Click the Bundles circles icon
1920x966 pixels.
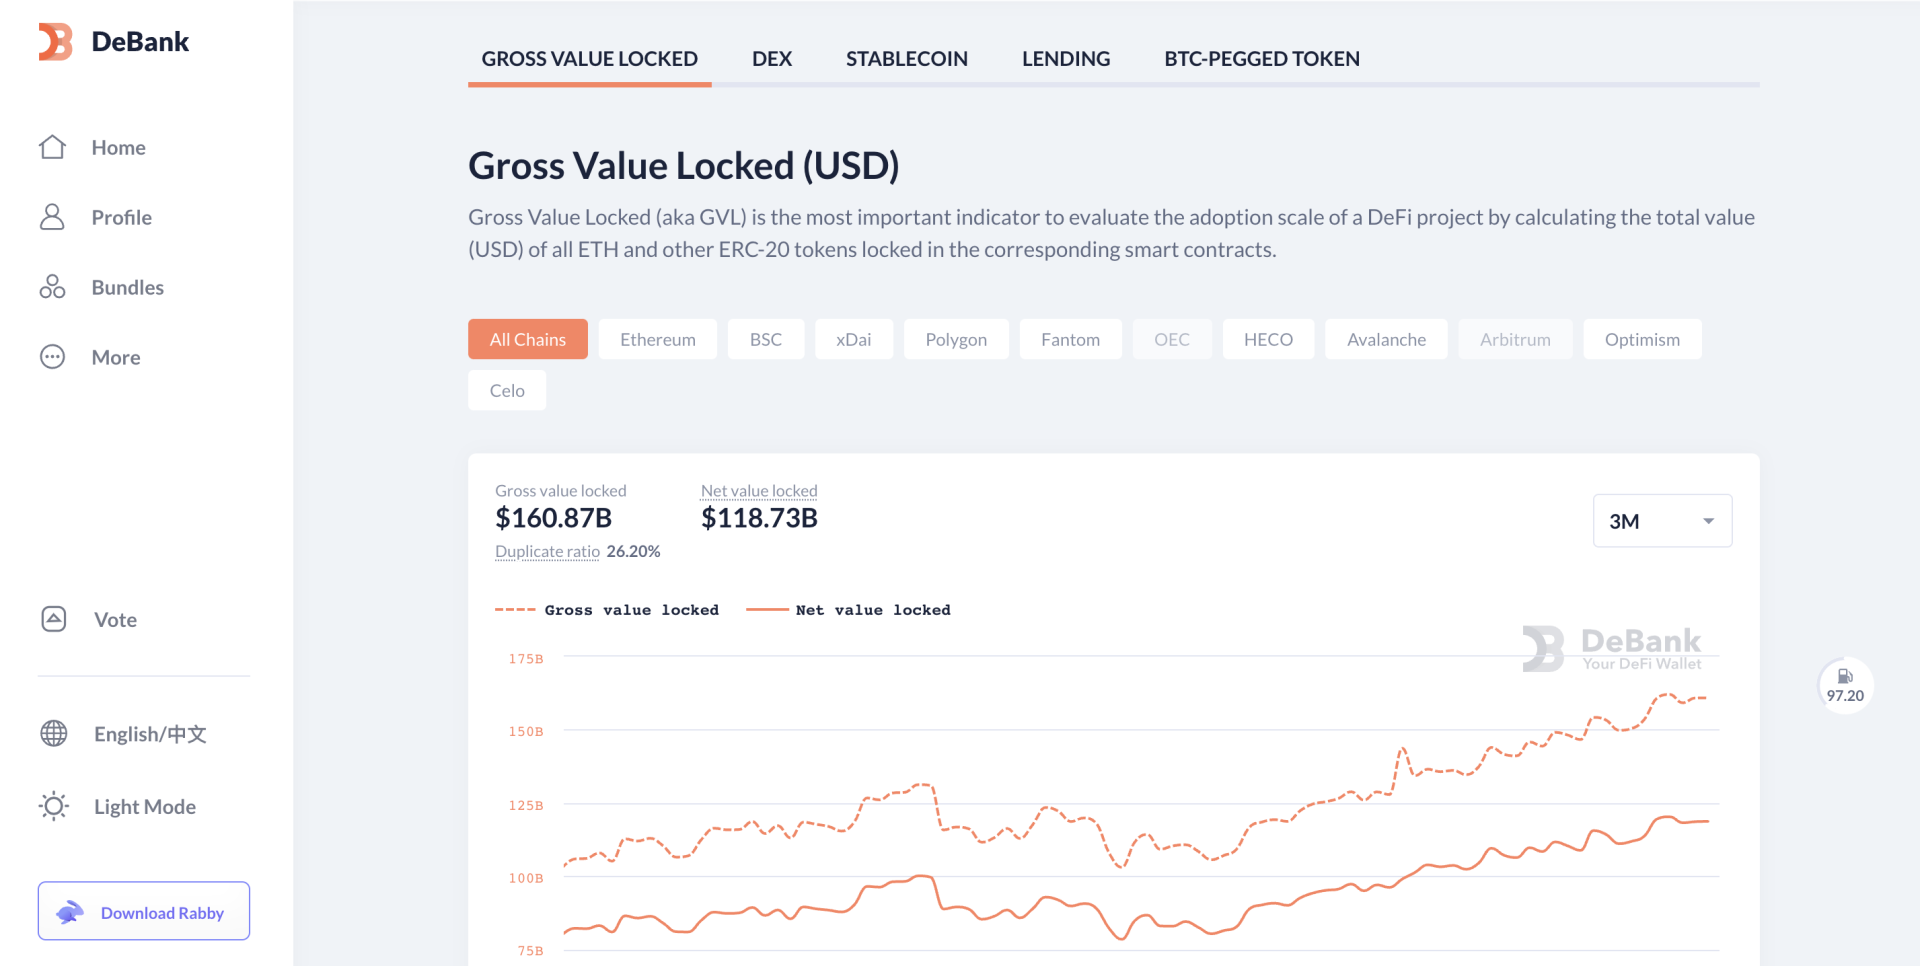(x=52, y=287)
